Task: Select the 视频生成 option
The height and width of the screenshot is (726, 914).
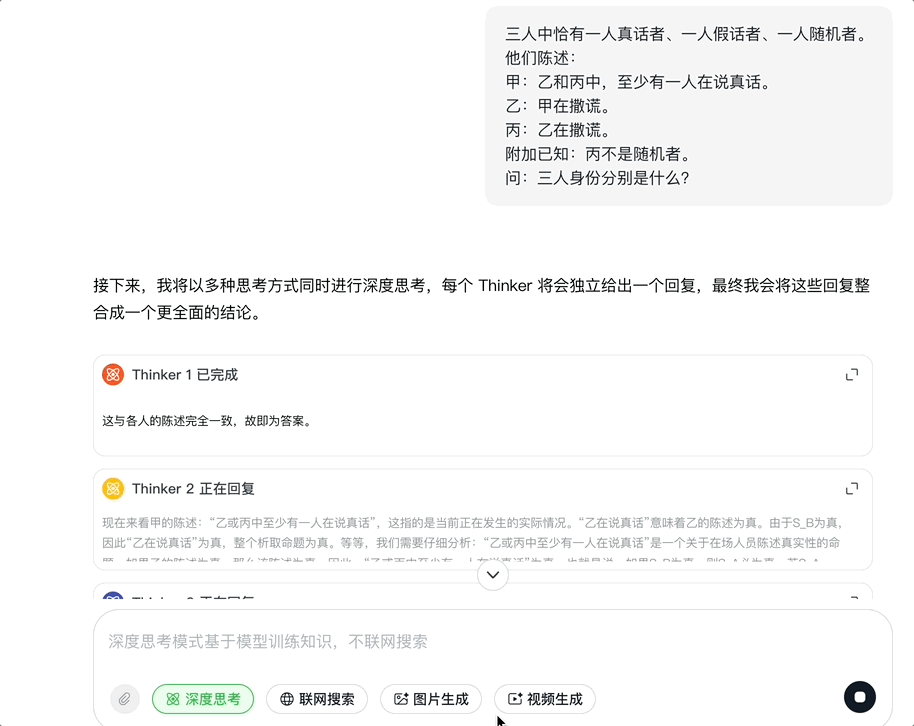Action: pos(544,699)
